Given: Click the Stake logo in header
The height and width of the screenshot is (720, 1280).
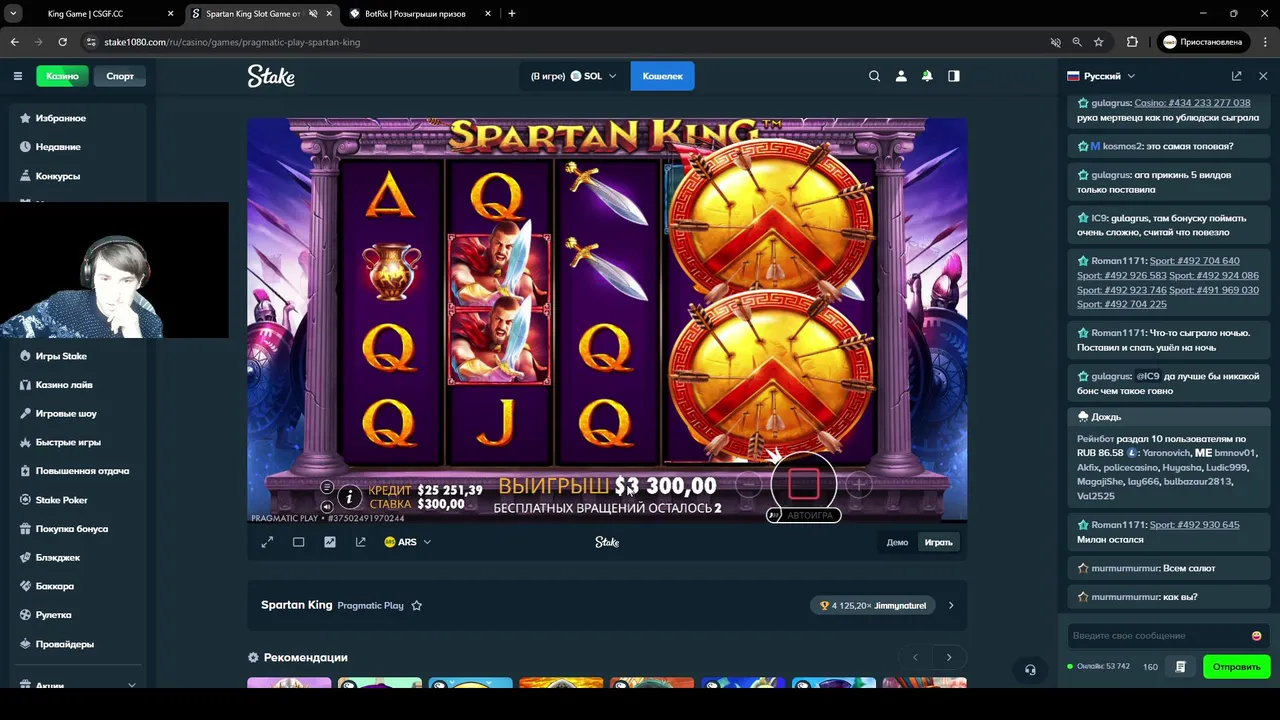Looking at the screenshot, I should click(x=271, y=76).
